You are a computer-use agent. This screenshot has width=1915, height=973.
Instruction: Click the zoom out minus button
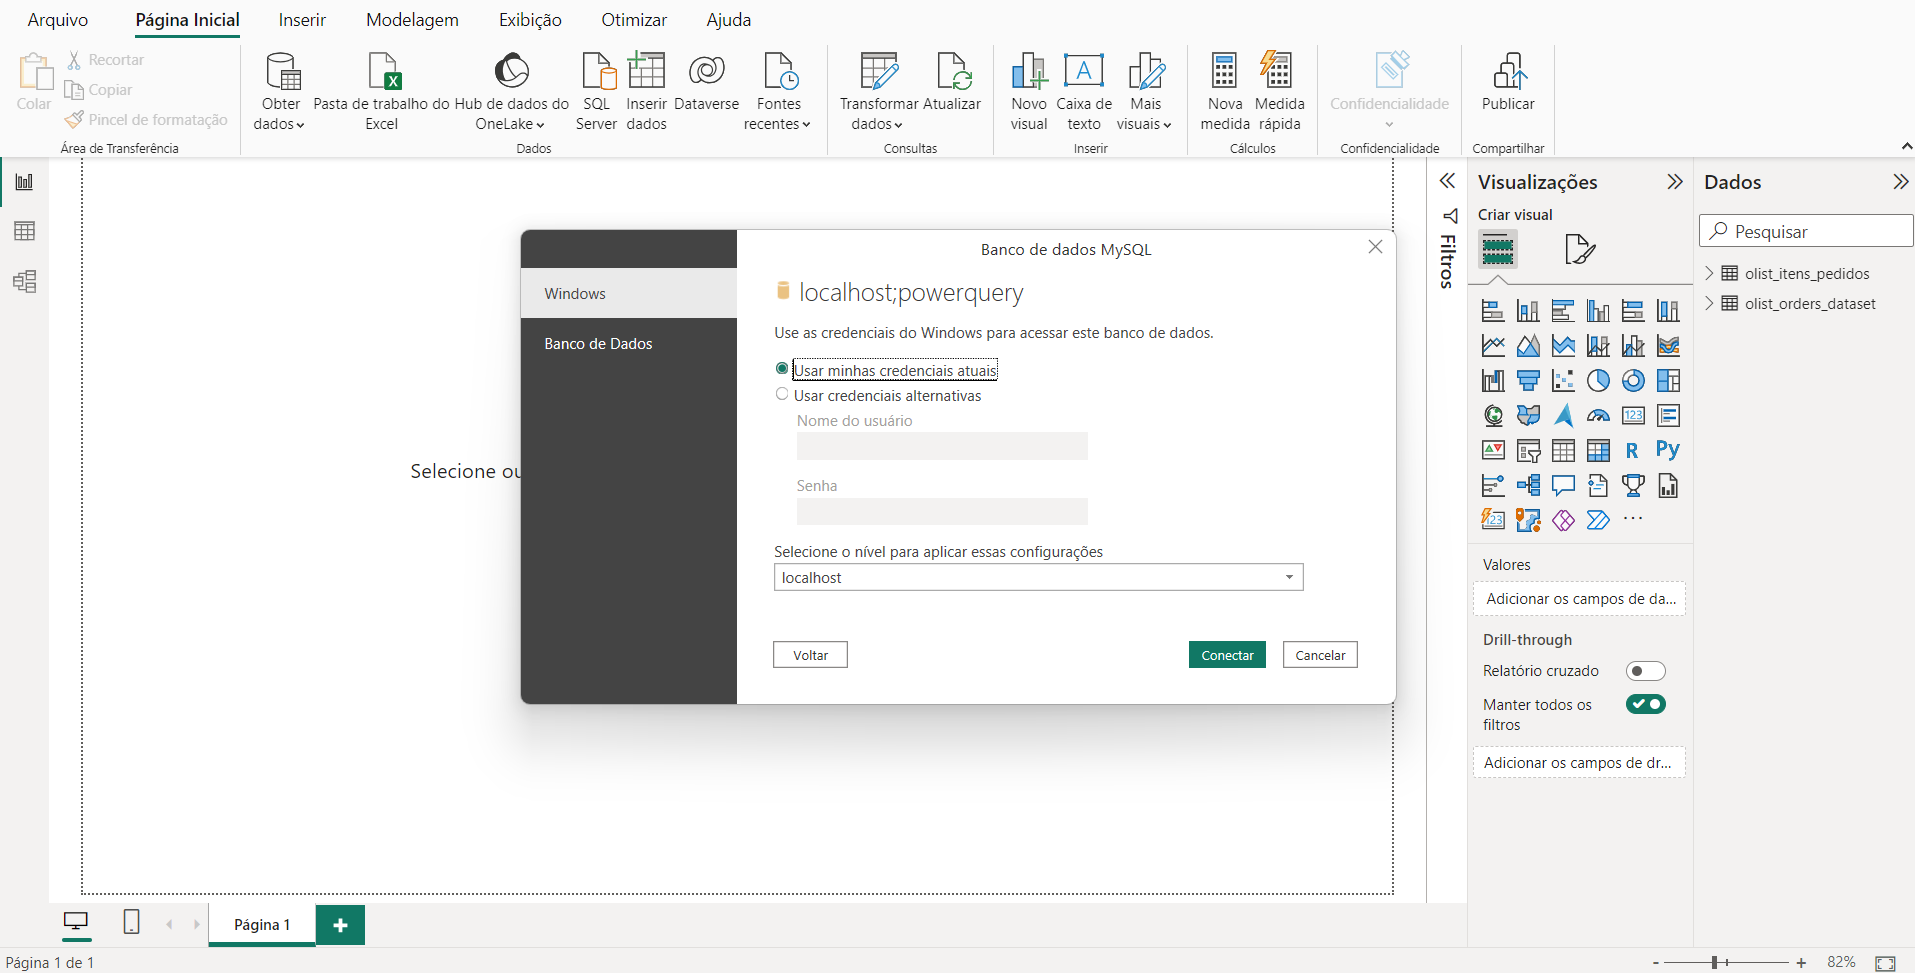tap(1656, 962)
